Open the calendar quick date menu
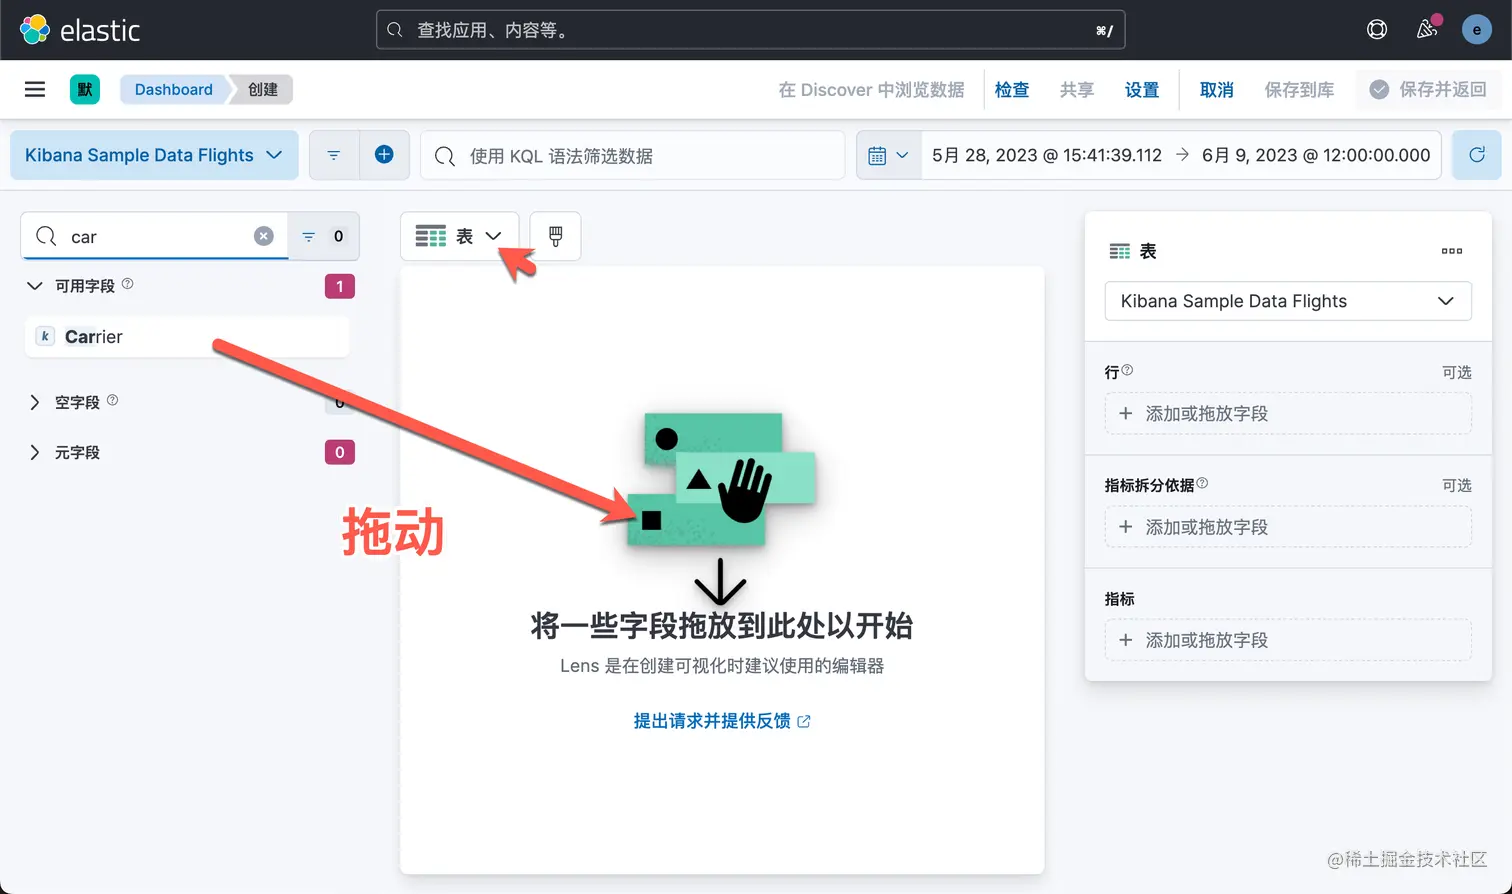Image resolution: width=1512 pixels, height=894 pixels. click(x=888, y=155)
